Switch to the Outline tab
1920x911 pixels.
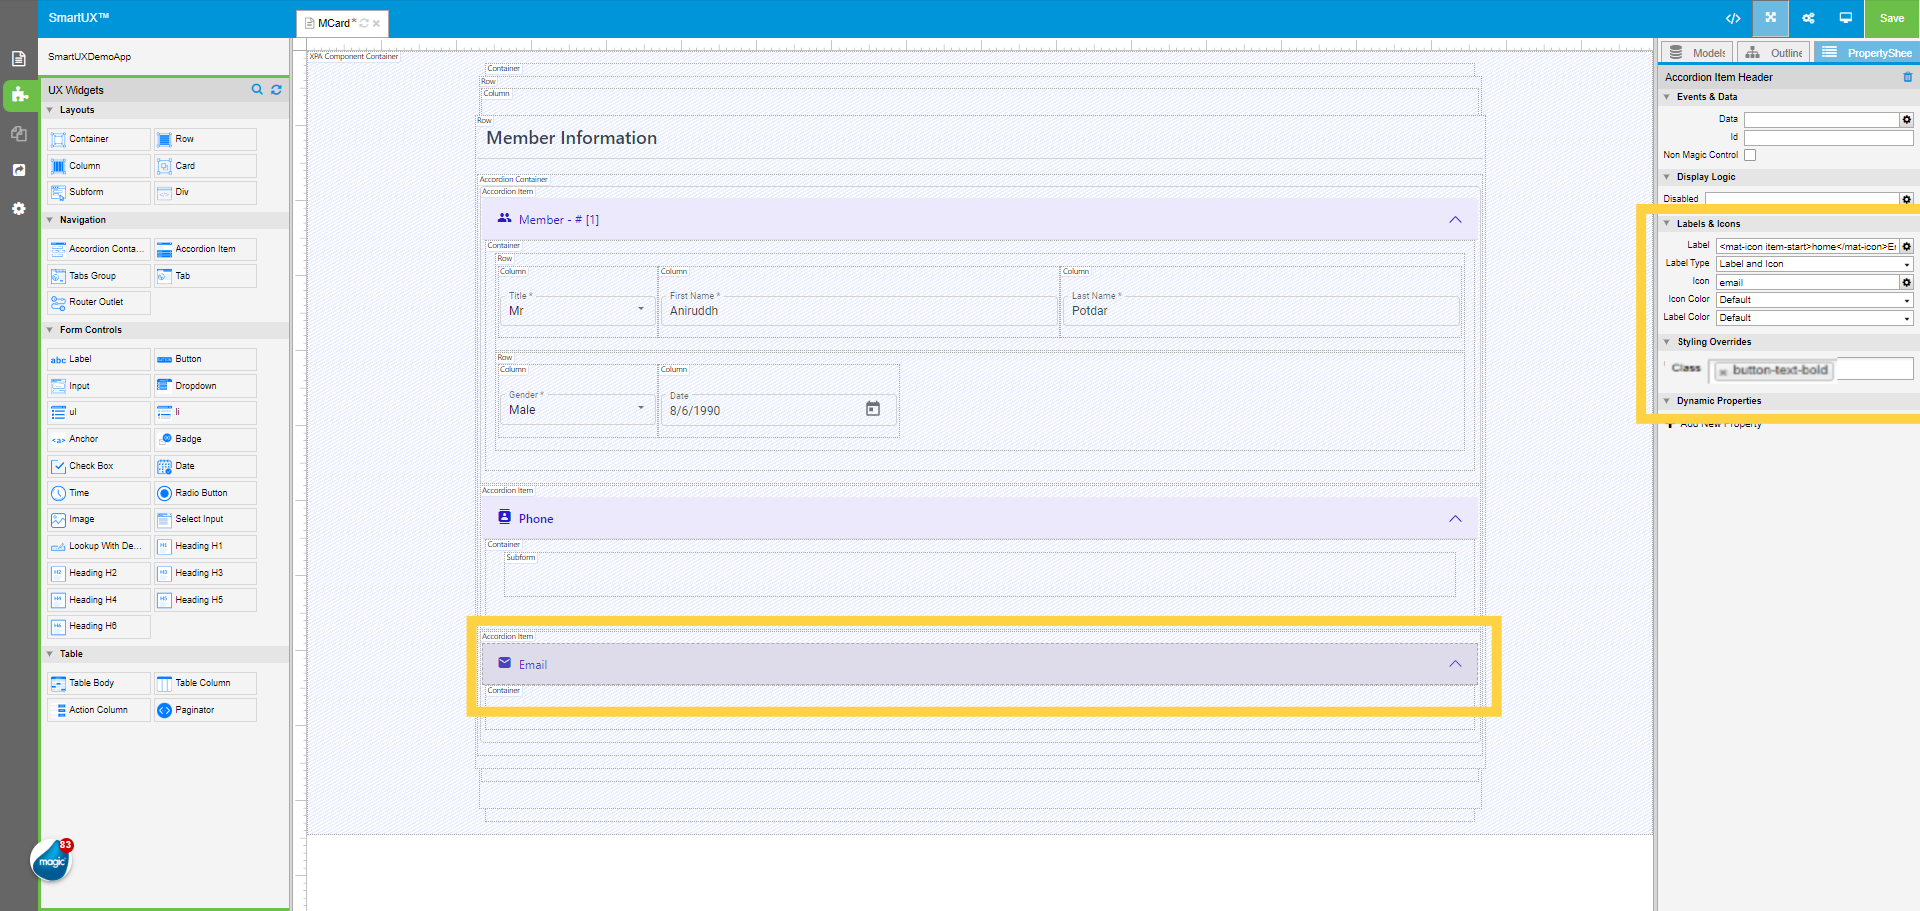point(1774,53)
